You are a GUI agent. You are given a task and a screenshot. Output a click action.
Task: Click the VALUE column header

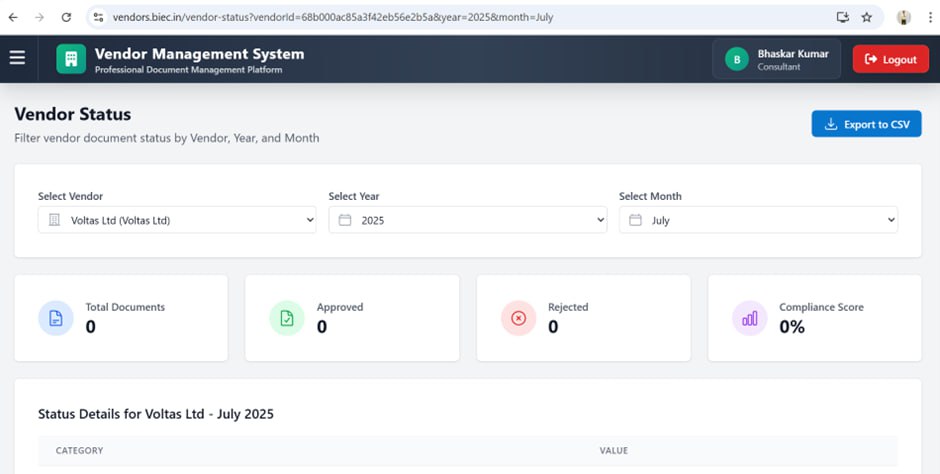tap(613, 451)
